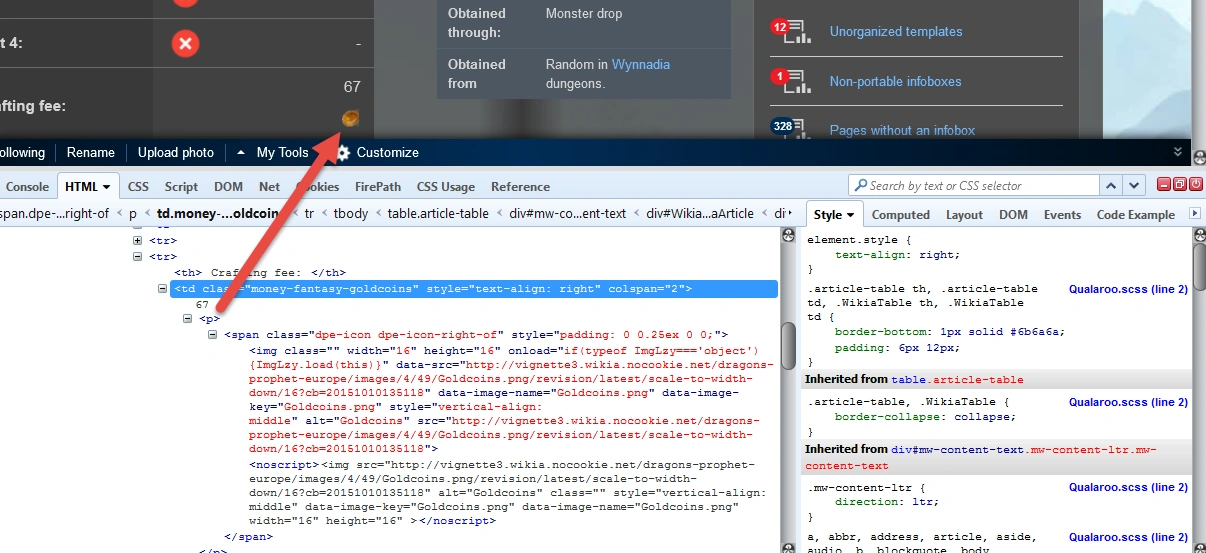Click the Upload photo button
This screenshot has width=1206, height=553.
coord(176,153)
